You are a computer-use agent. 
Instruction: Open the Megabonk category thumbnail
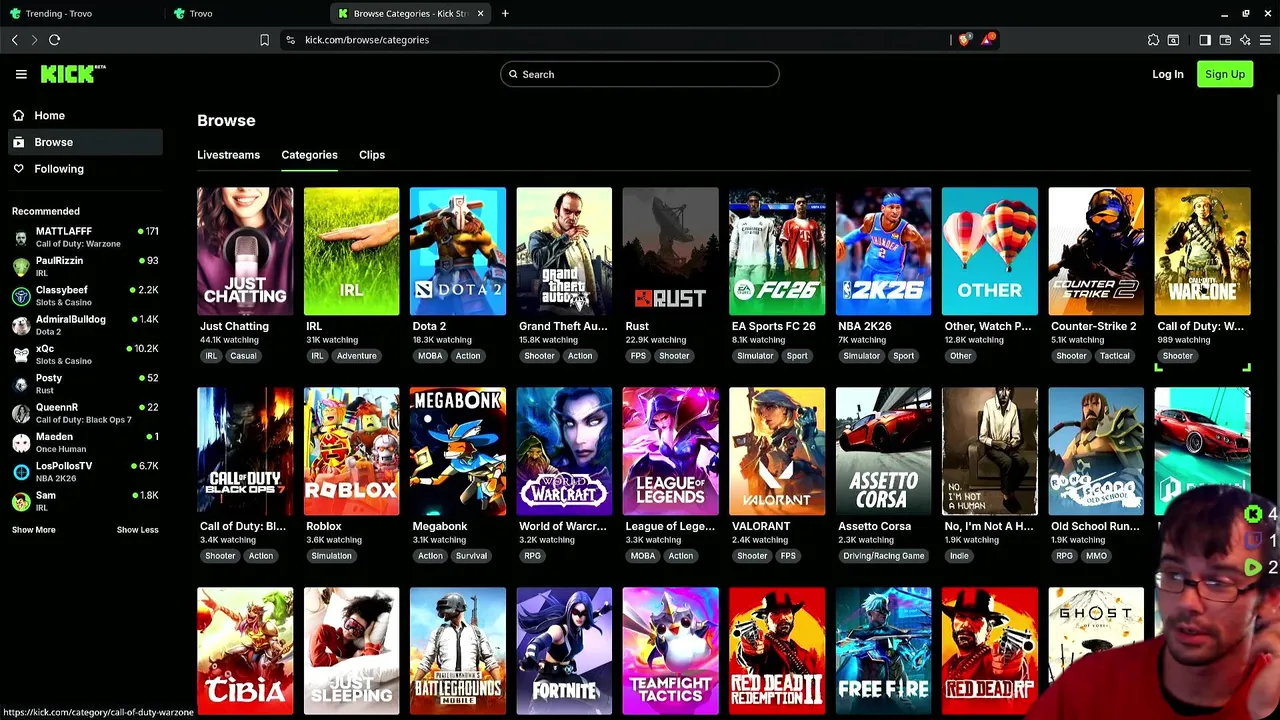[x=458, y=451]
